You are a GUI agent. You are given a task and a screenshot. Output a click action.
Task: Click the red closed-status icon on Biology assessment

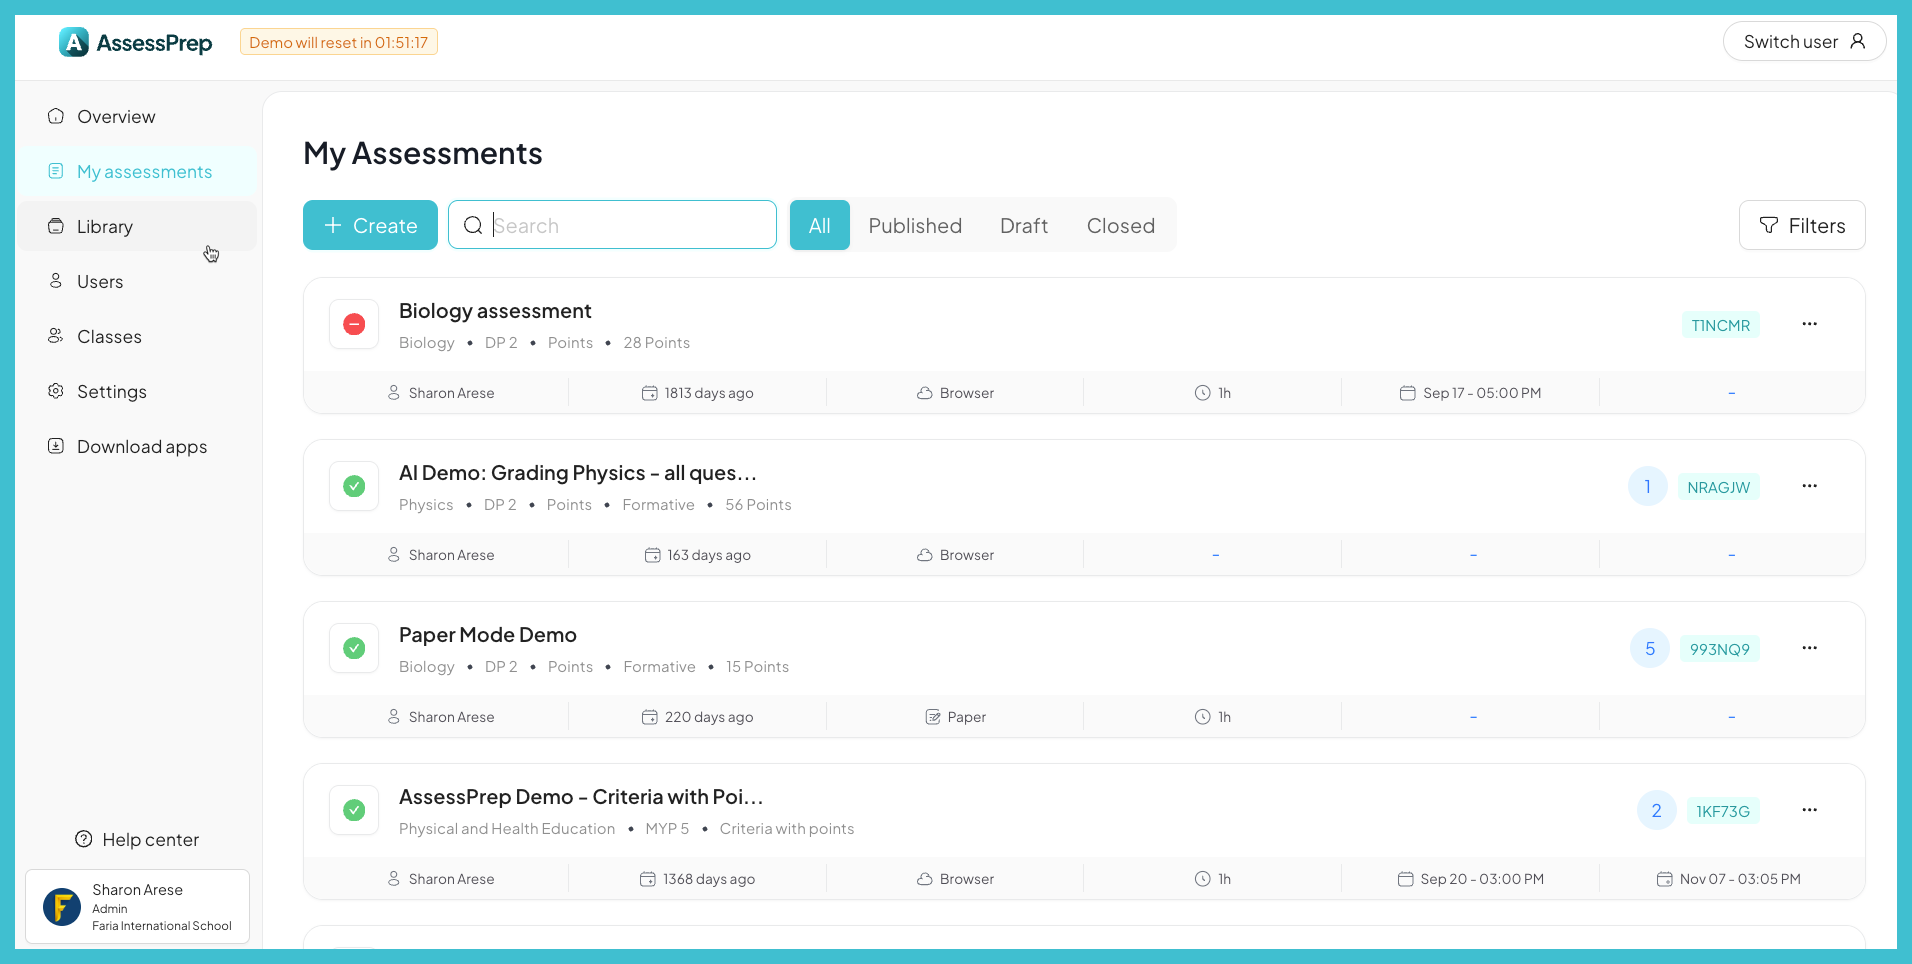(x=353, y=324)
